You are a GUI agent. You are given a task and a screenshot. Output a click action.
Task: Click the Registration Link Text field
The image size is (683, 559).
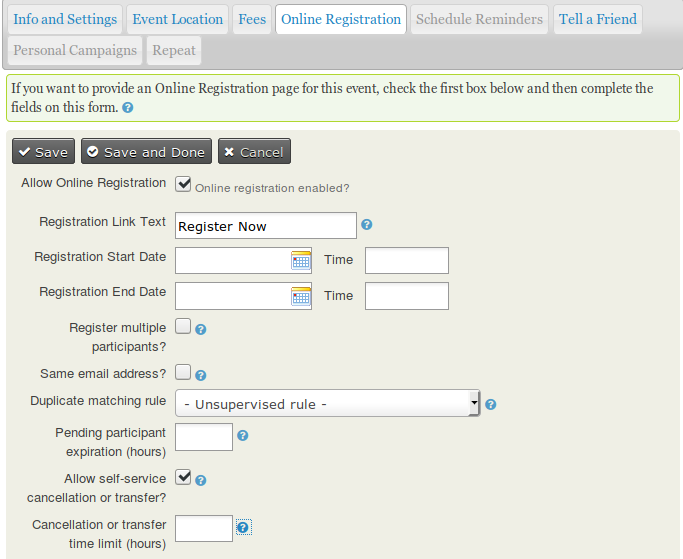coord(265,226)
